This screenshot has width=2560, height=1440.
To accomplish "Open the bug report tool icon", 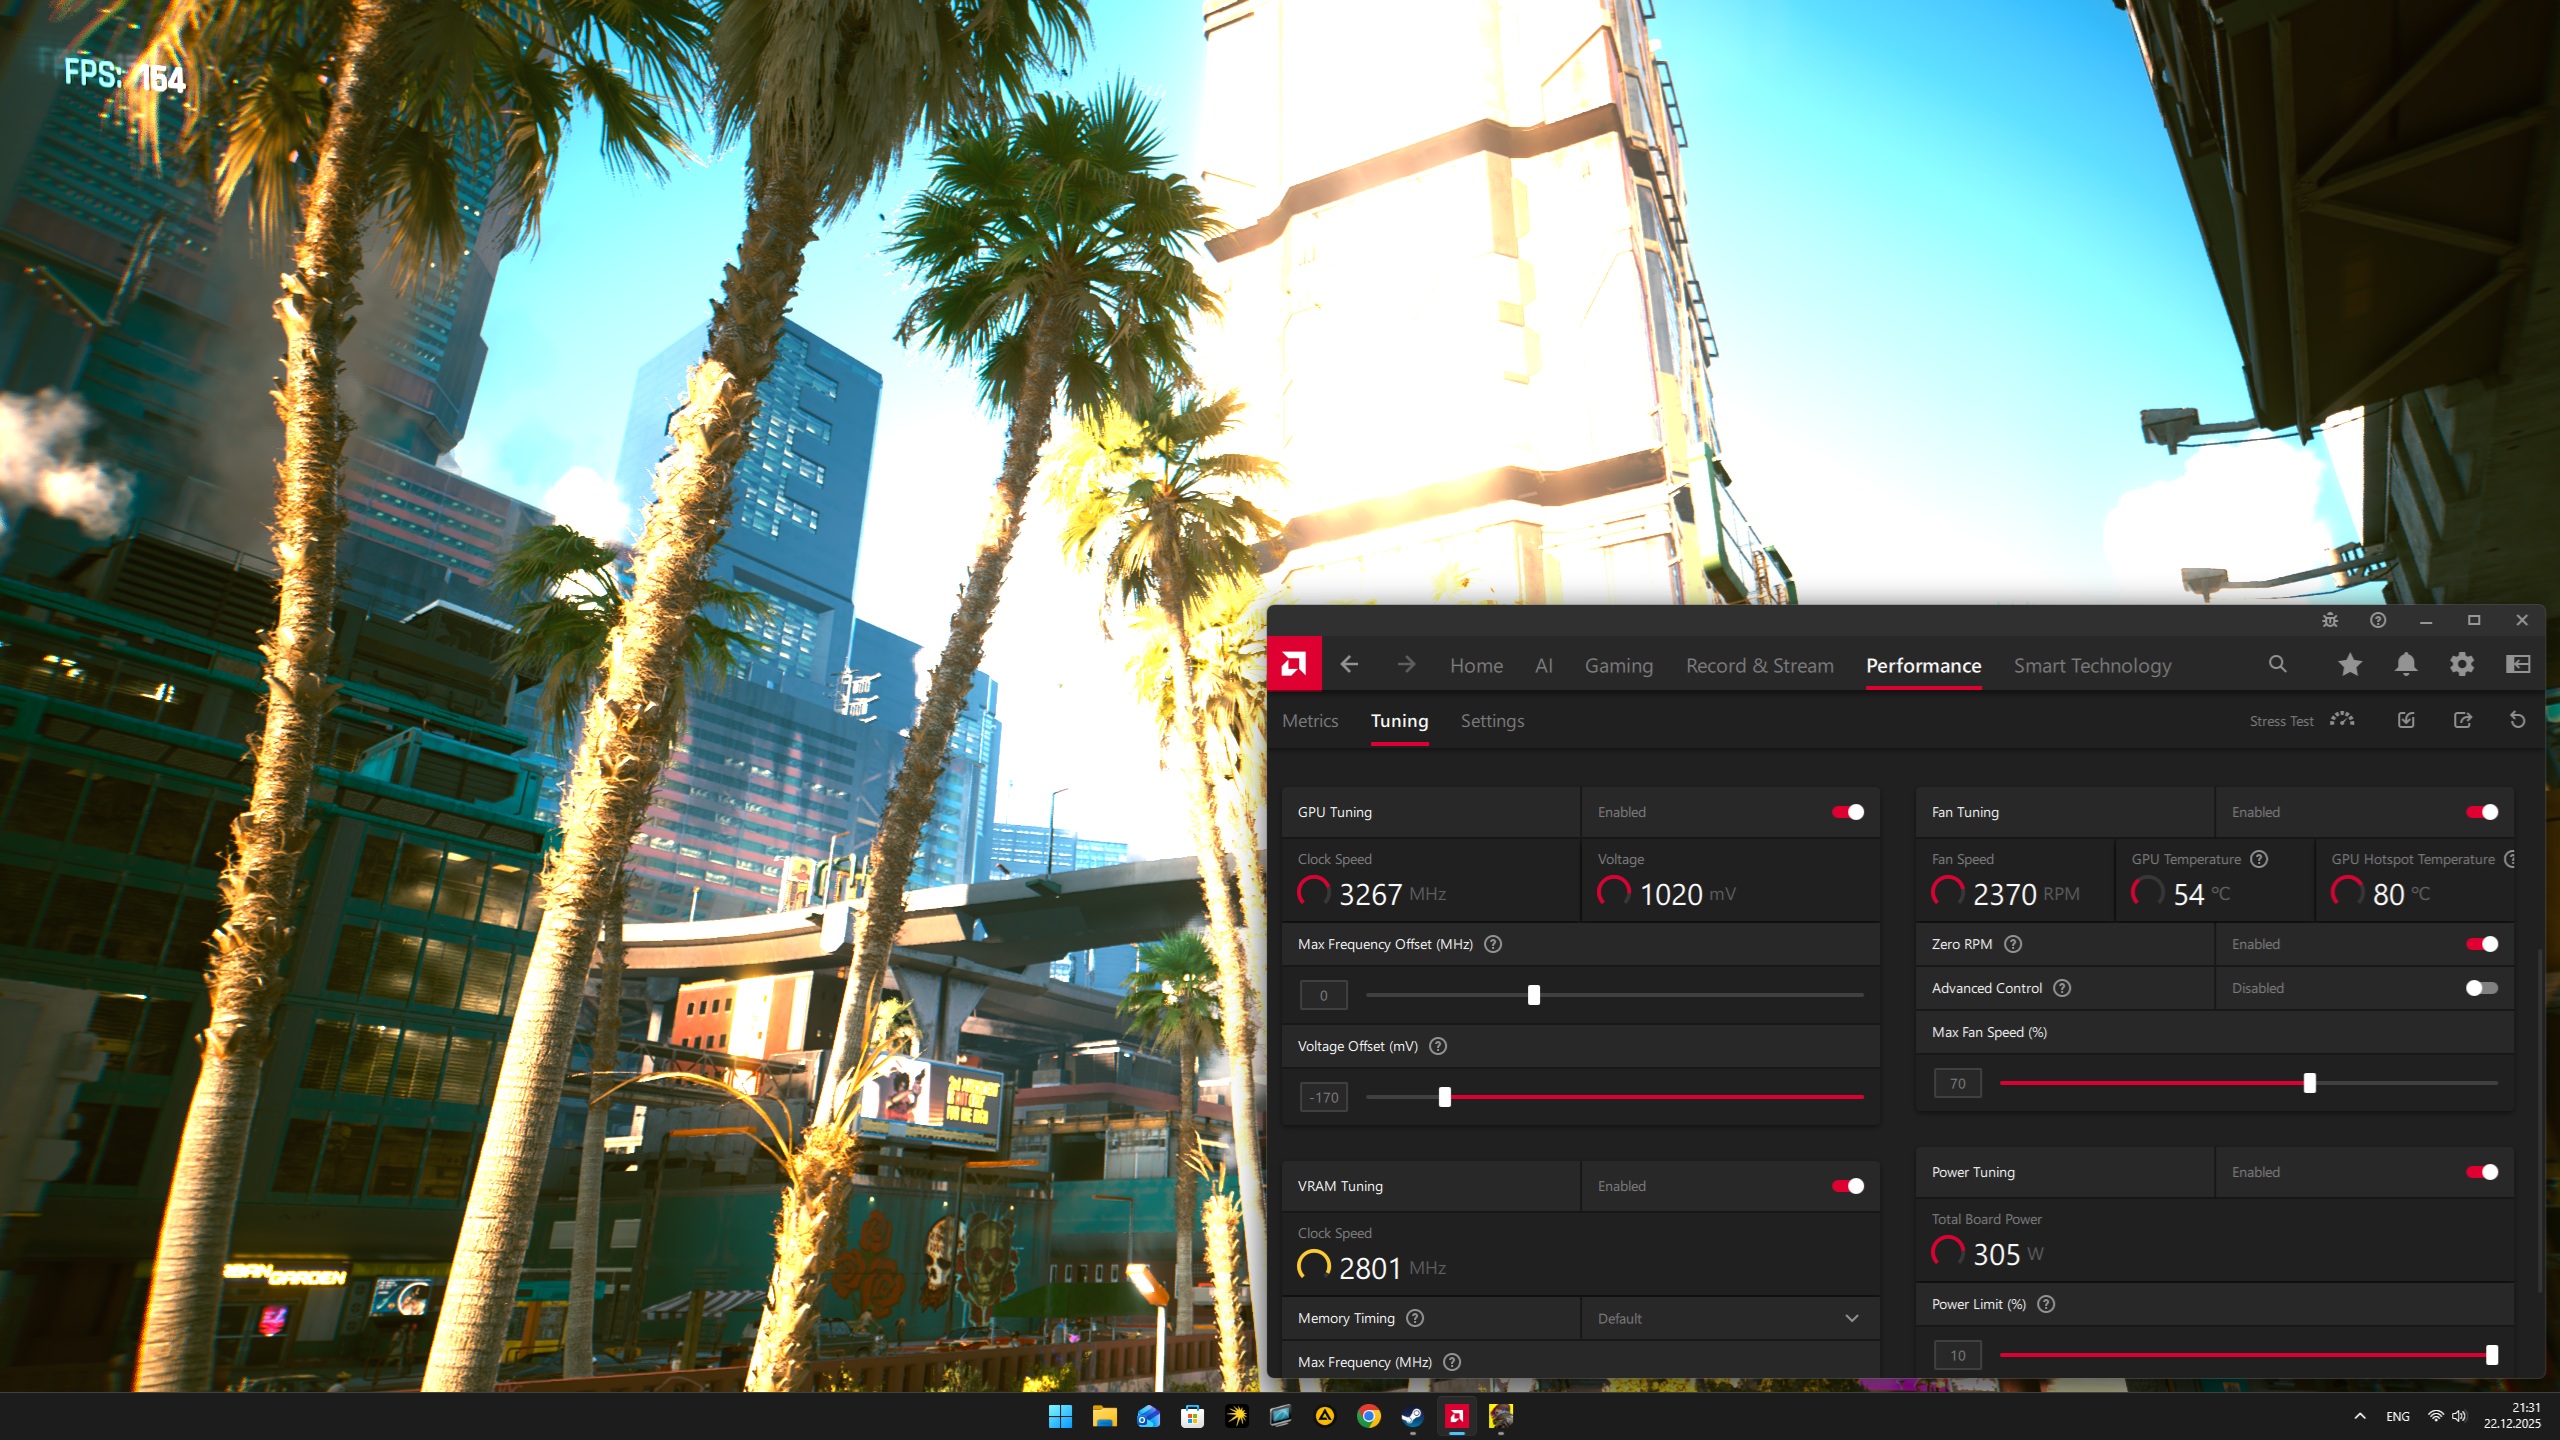I will 2330,620.
